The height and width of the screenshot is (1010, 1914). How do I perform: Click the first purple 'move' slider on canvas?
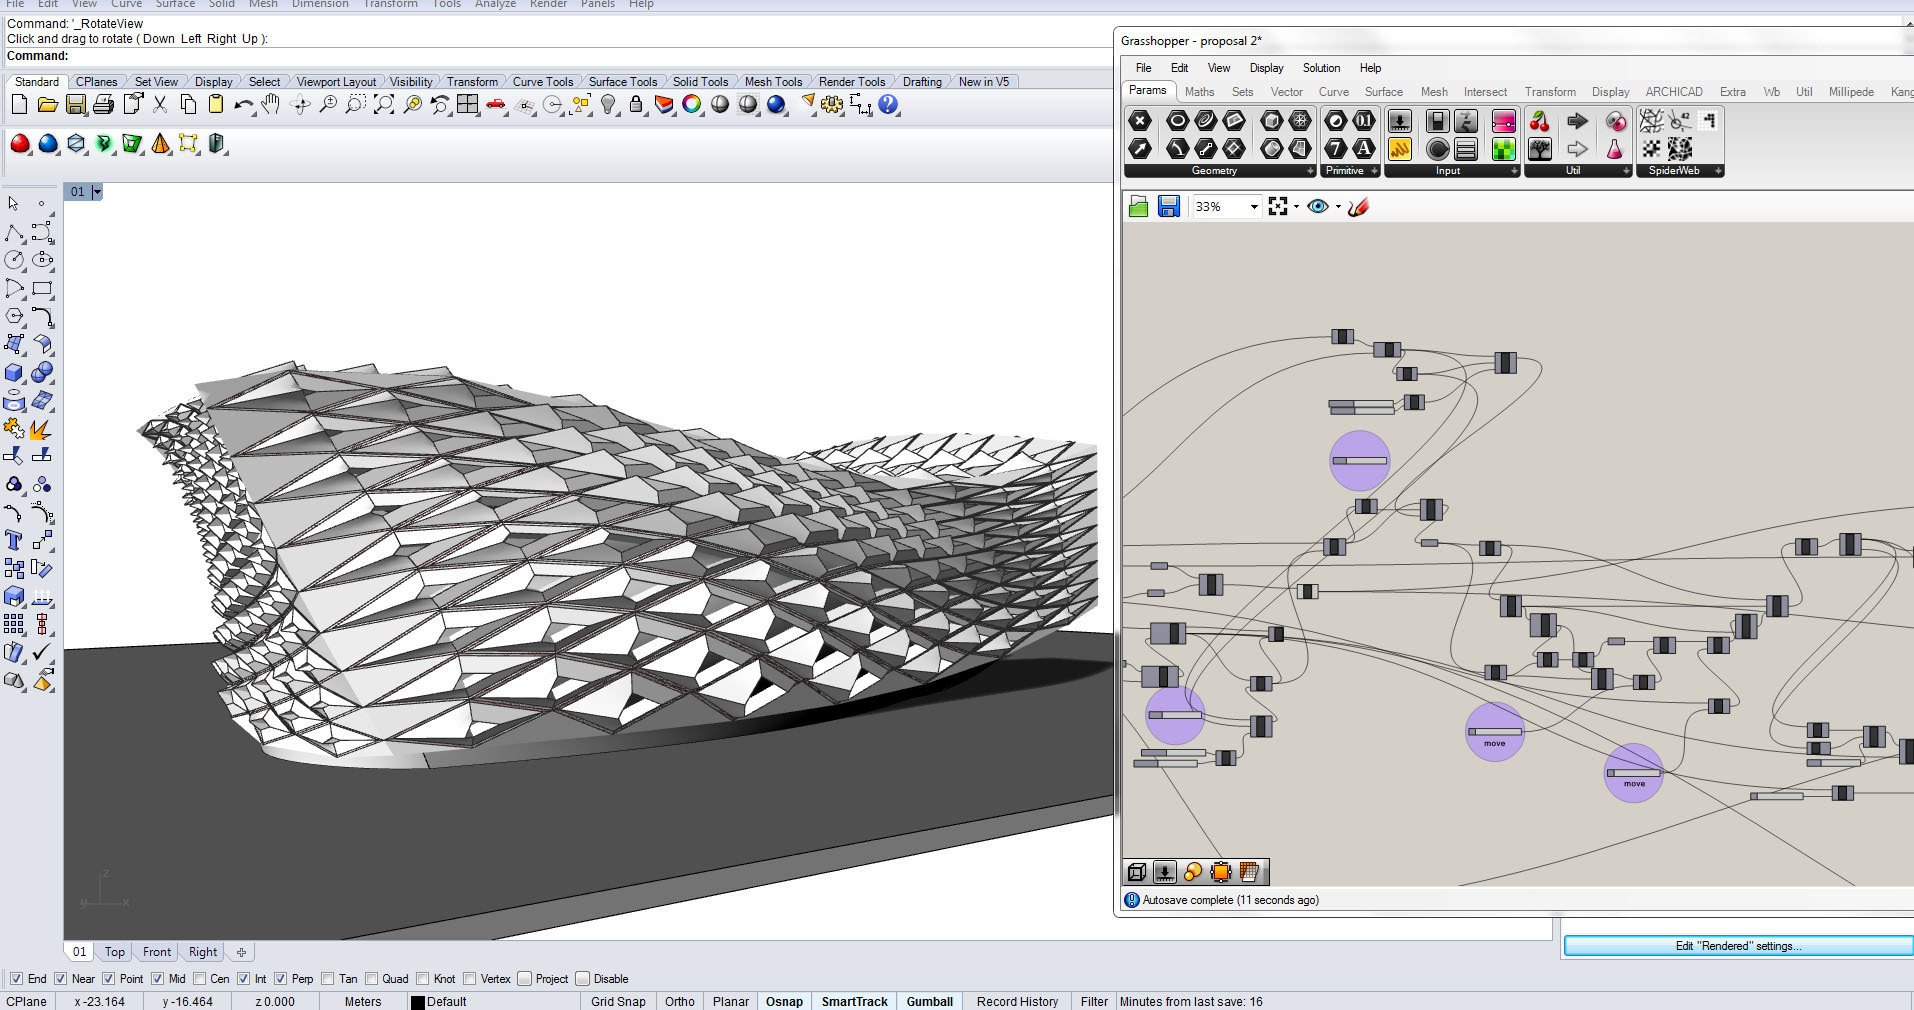coord(1494,732)
